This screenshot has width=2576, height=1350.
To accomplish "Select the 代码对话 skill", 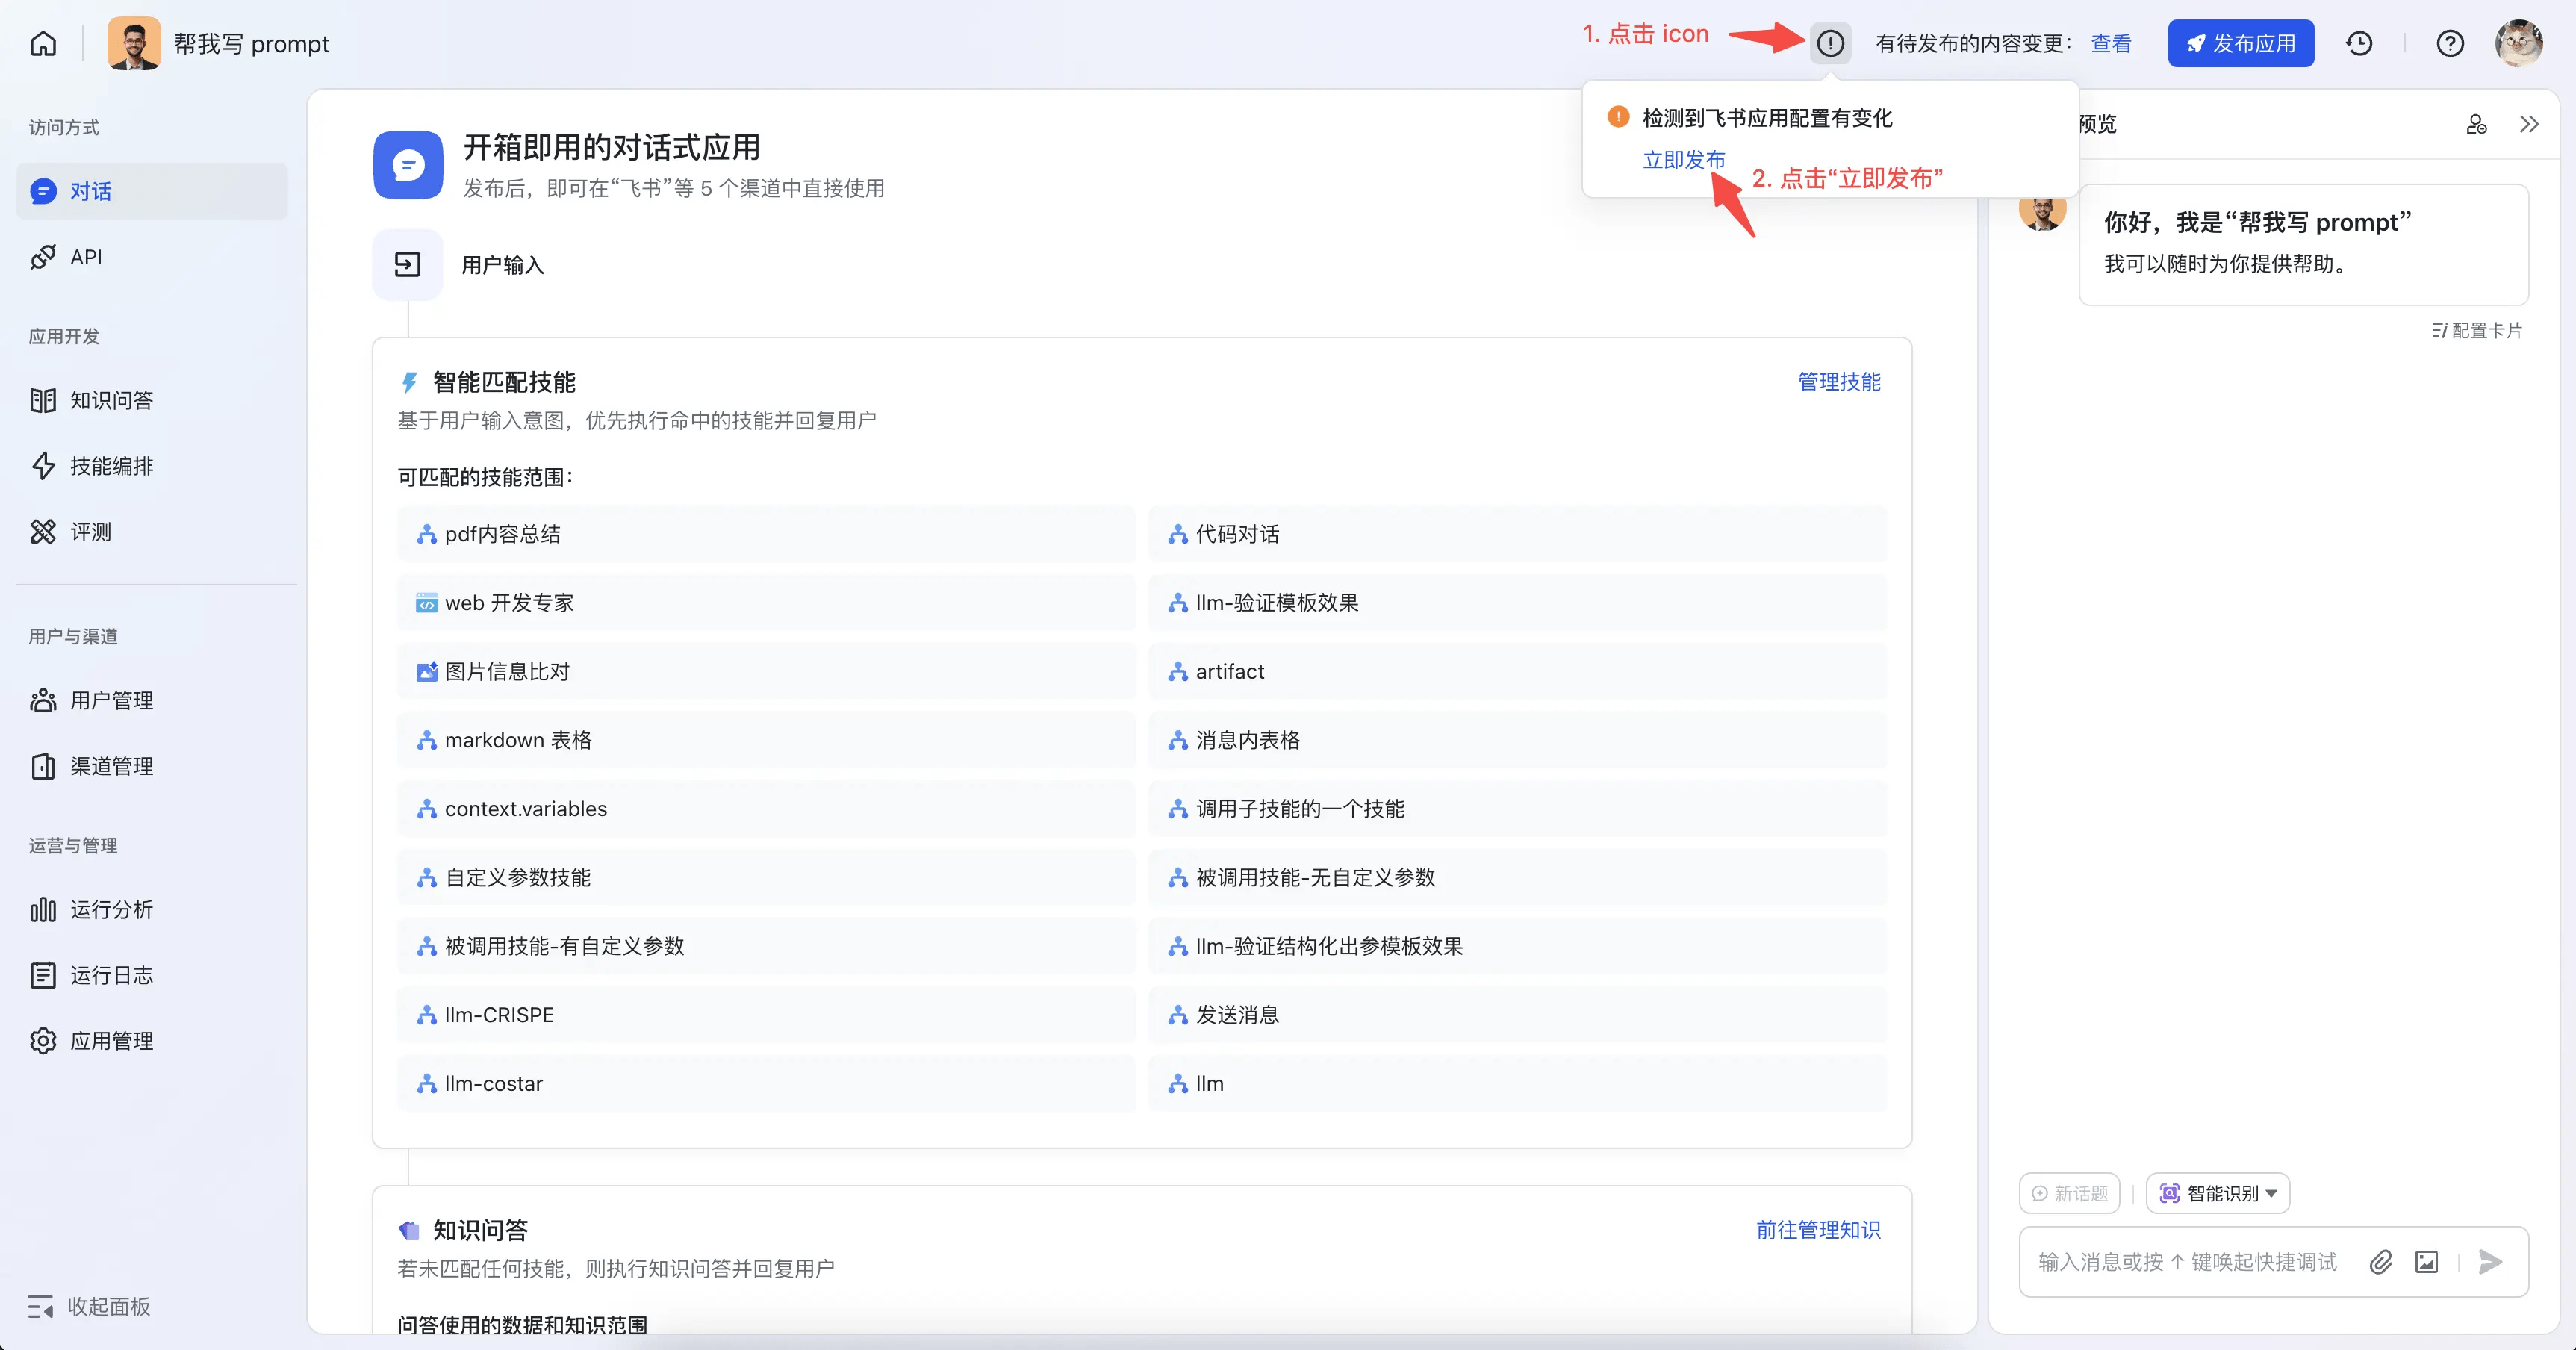I will point(1517,534).
